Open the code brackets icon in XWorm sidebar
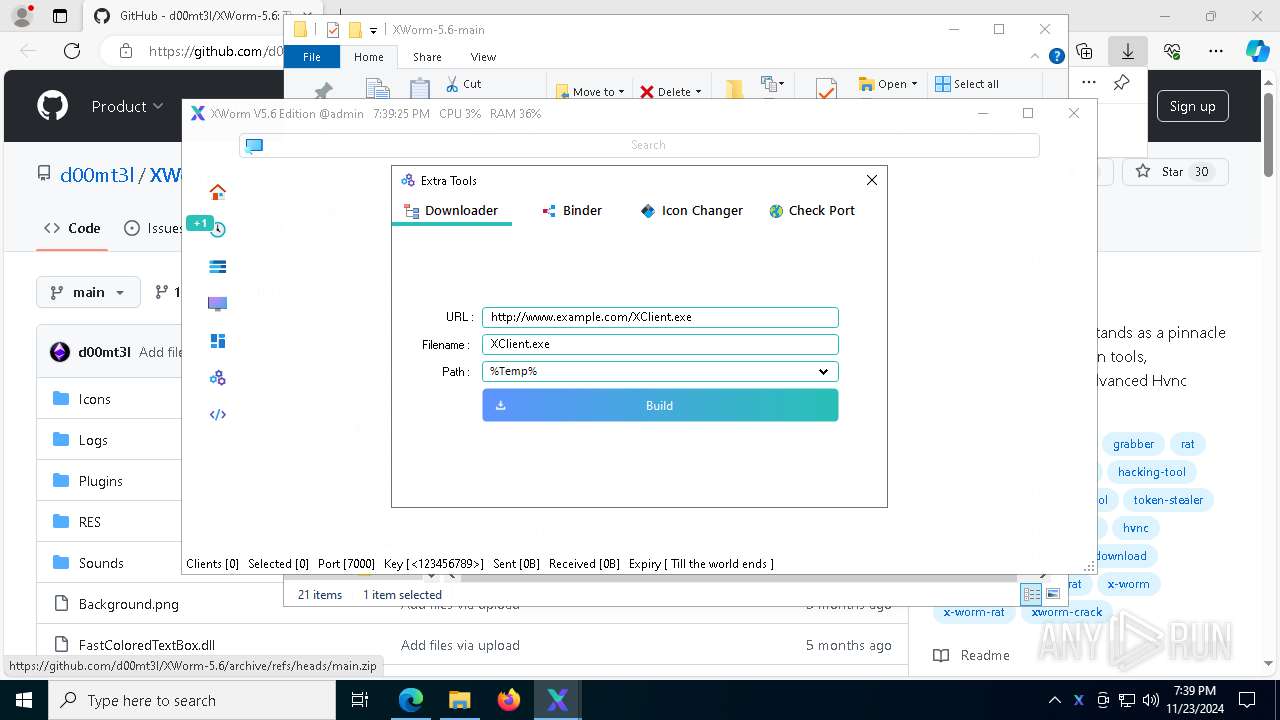Screen dimensions: 1280x720 (x=217, y=415)
